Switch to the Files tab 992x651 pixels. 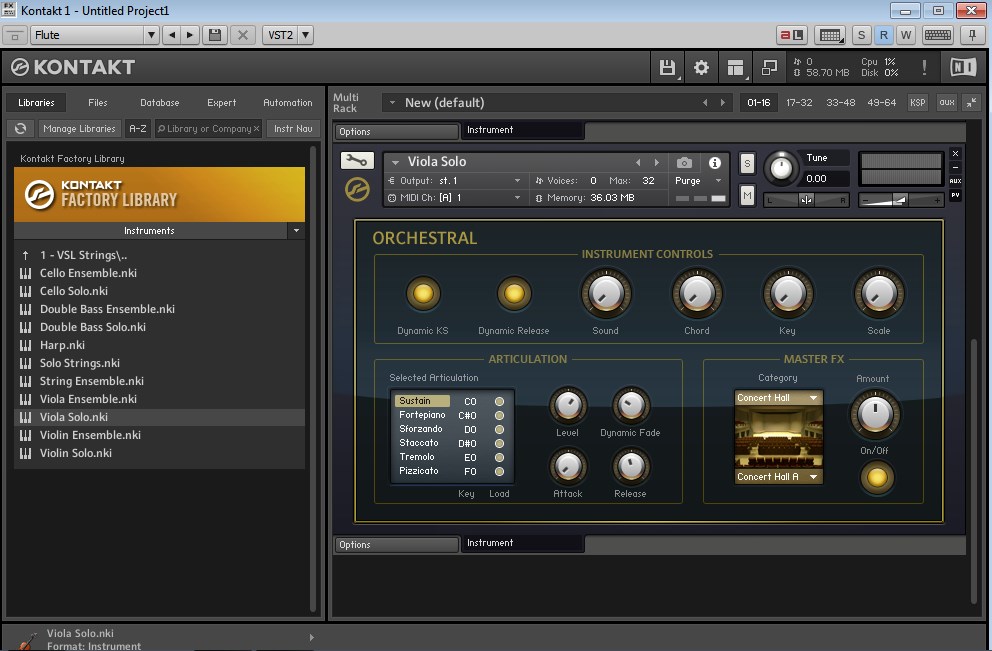coord(98,103)
